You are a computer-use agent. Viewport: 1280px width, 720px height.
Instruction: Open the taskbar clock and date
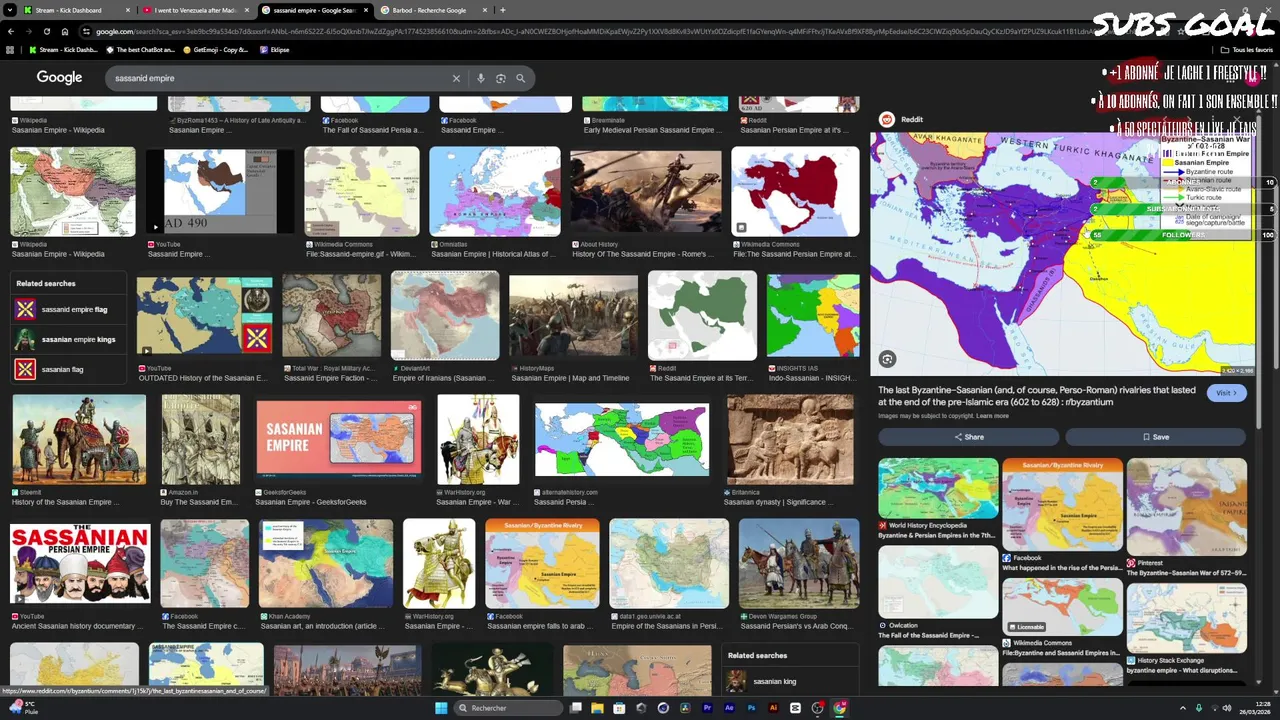click(1255, 708)
